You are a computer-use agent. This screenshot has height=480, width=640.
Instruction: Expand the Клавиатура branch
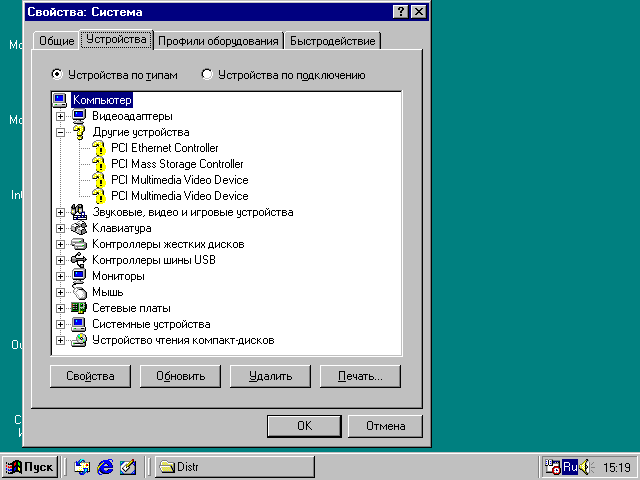pos(60,228)
